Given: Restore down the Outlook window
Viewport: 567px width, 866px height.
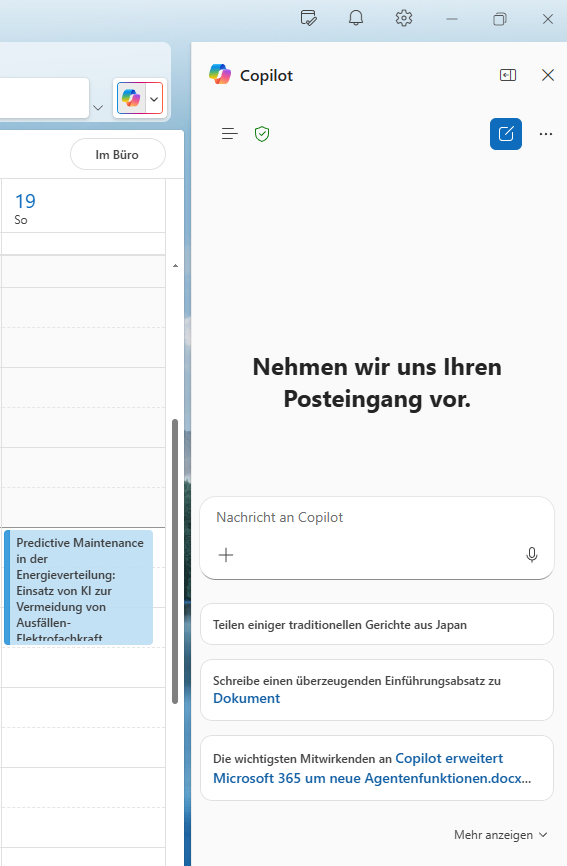Looking at the screenshot, I should coord(500,19).
